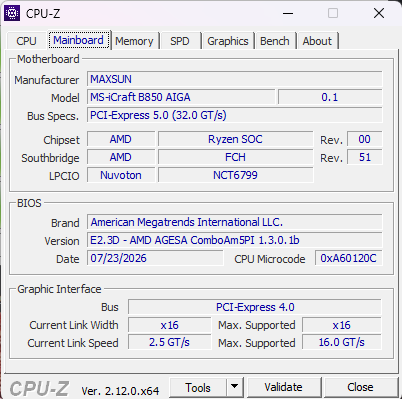The width and height of the screenshot is (402, 399).
Task: Select the Model value MS-iCraft B850 AIGA
Action: pos(181,97)
